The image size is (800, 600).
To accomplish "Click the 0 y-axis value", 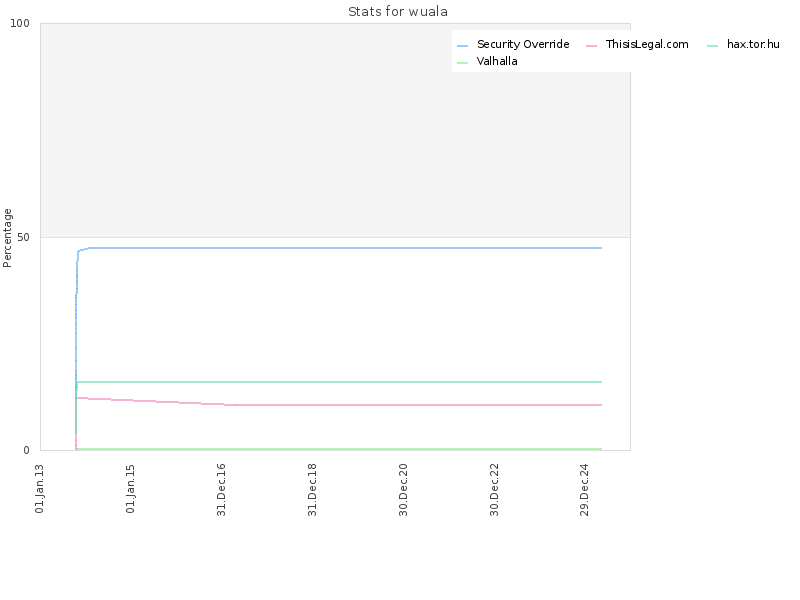I will pyautogui.click(x=27, y=451).
